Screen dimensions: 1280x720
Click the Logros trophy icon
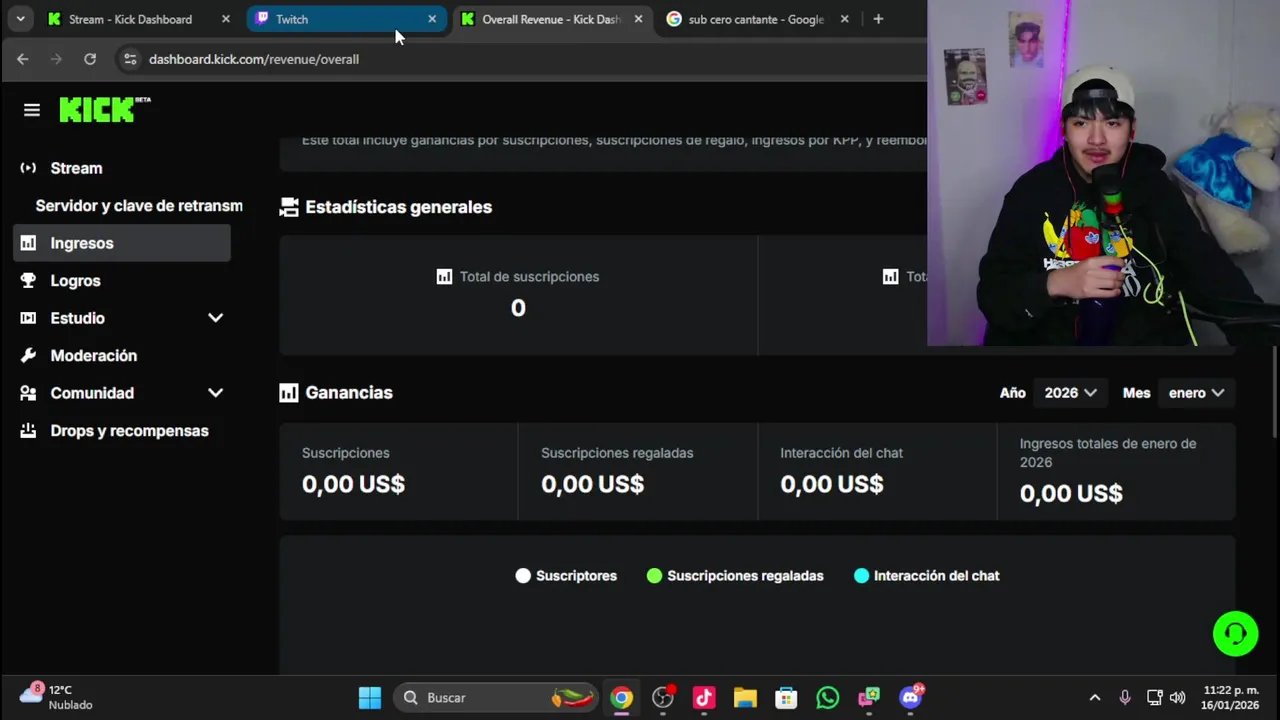(28, 281)
